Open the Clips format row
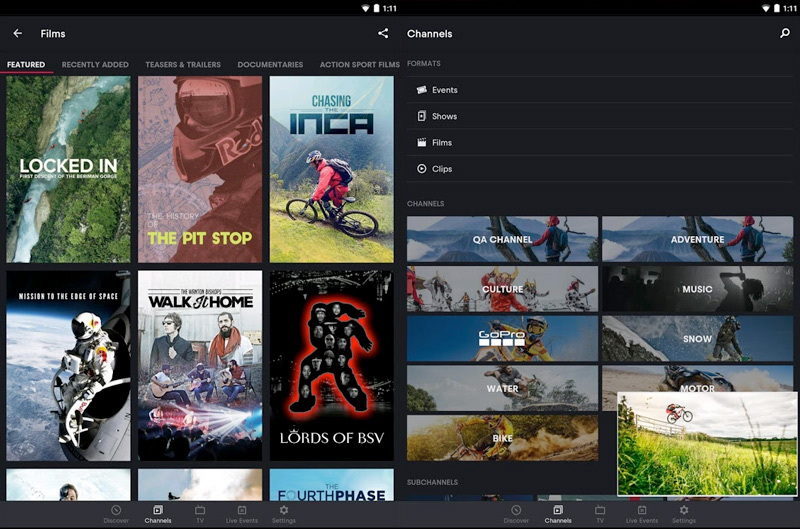This screenshot has height=529, width=800. tap(600, 169)
